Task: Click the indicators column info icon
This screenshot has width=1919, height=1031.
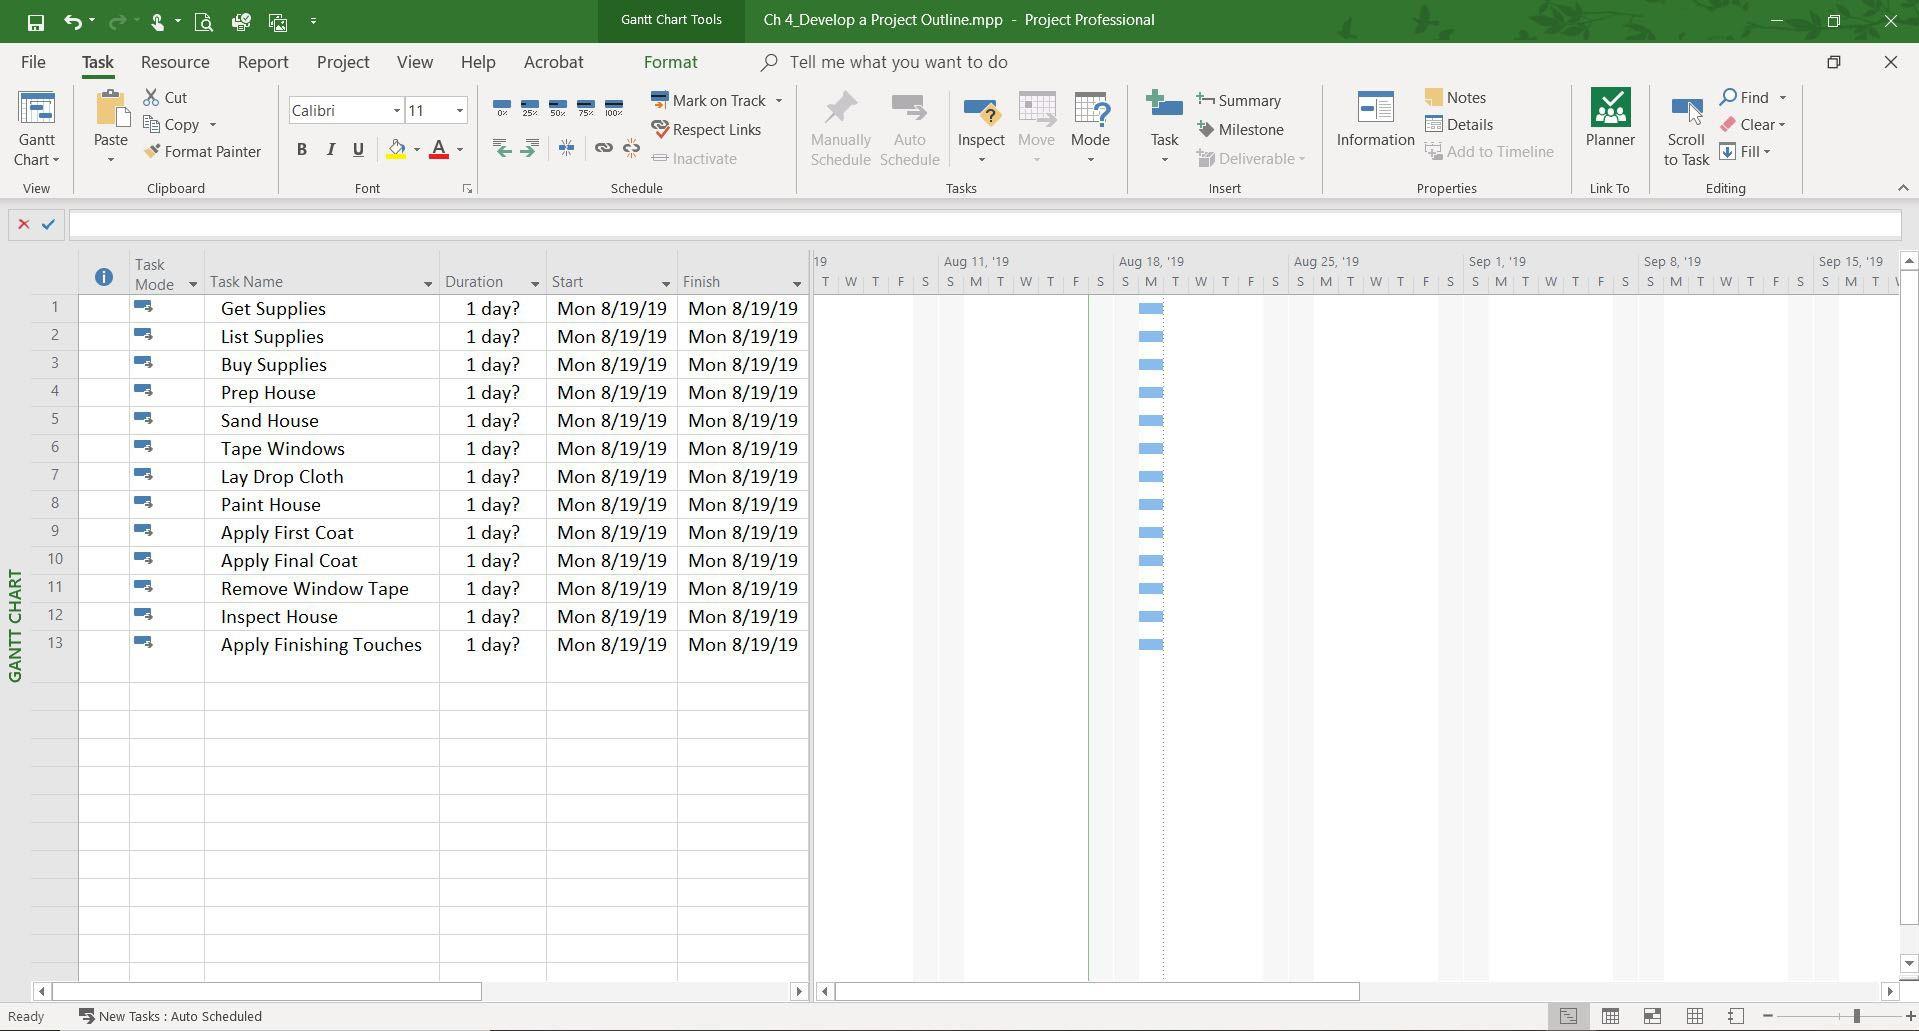Action: pos(104,277)
